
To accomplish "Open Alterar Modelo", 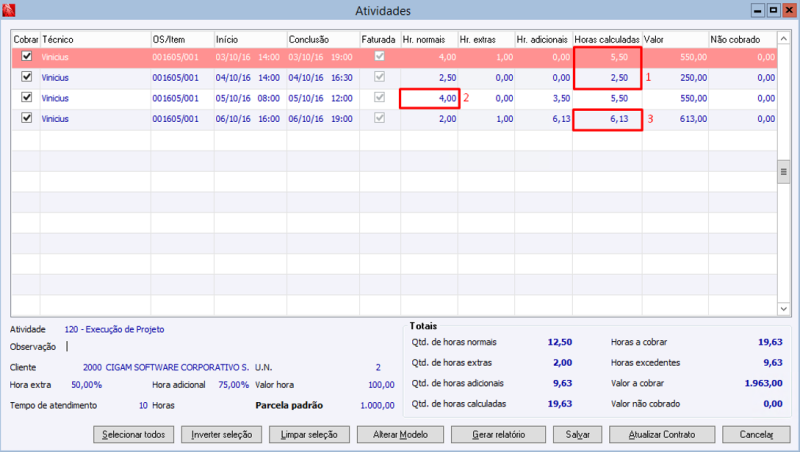I will point(401,435).
